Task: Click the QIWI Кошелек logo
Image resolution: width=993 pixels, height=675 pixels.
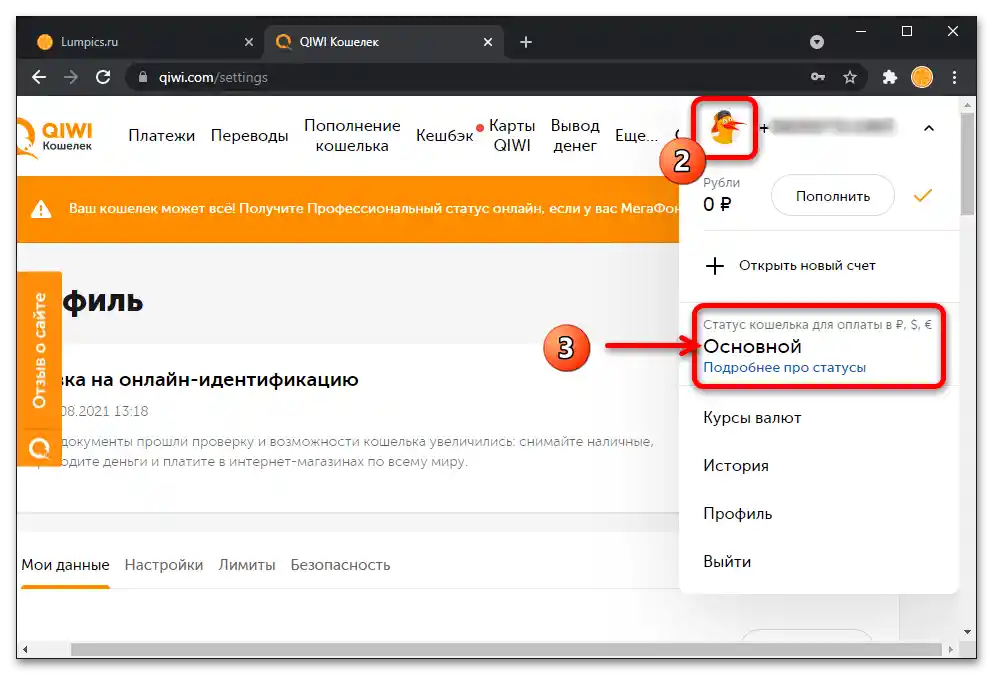Action: pyautogui.click(x=55, y=136)
